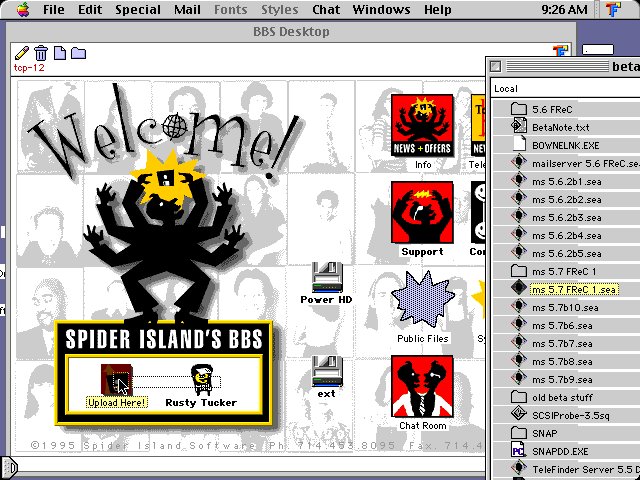Click the trash can toolbar icon

[41, 53]
